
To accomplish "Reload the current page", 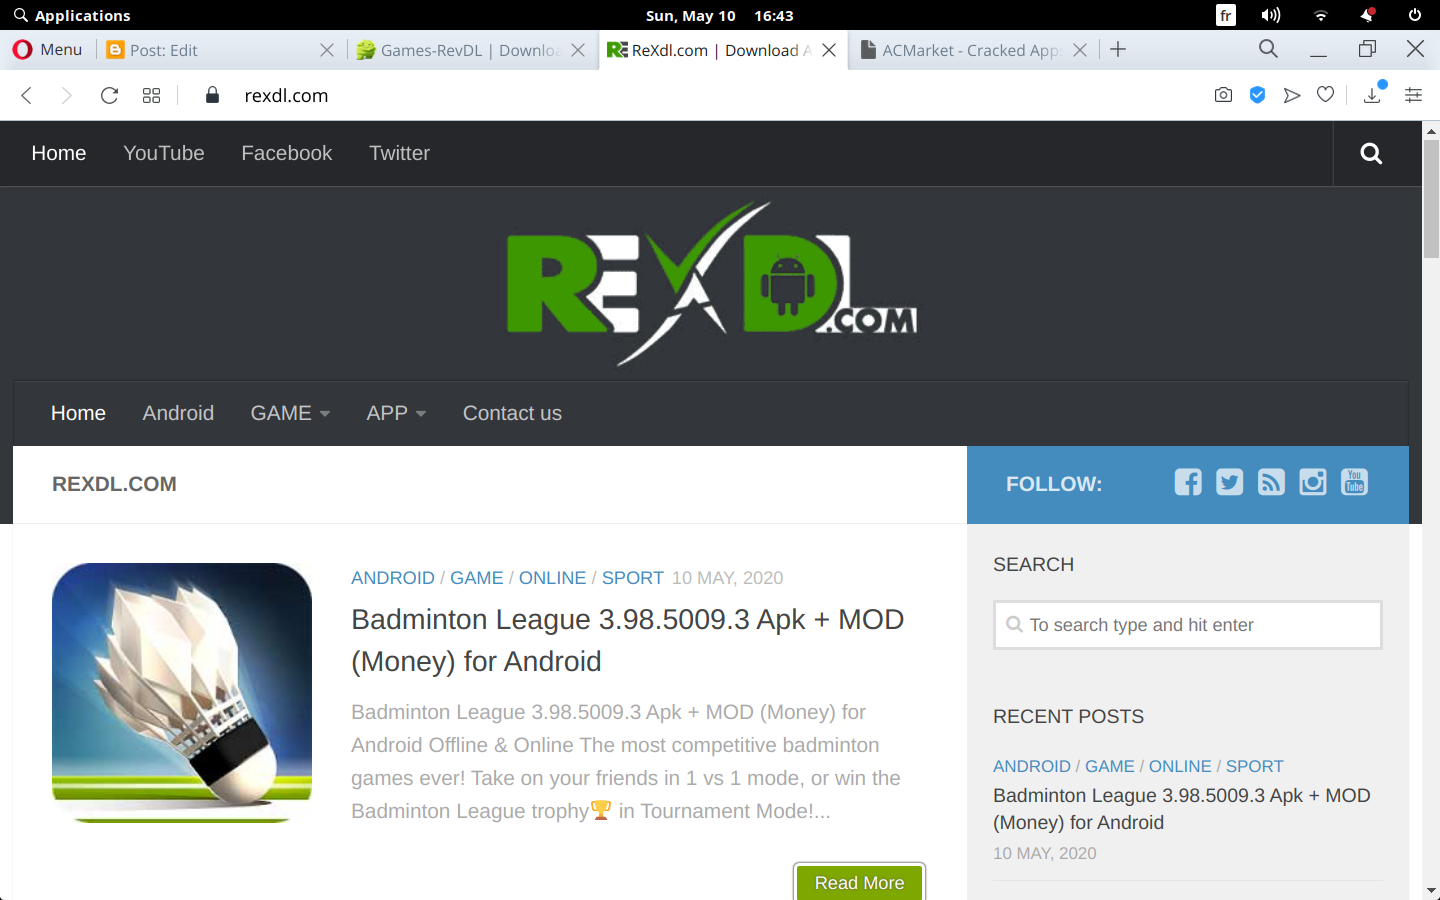I will tap(109, 95).
